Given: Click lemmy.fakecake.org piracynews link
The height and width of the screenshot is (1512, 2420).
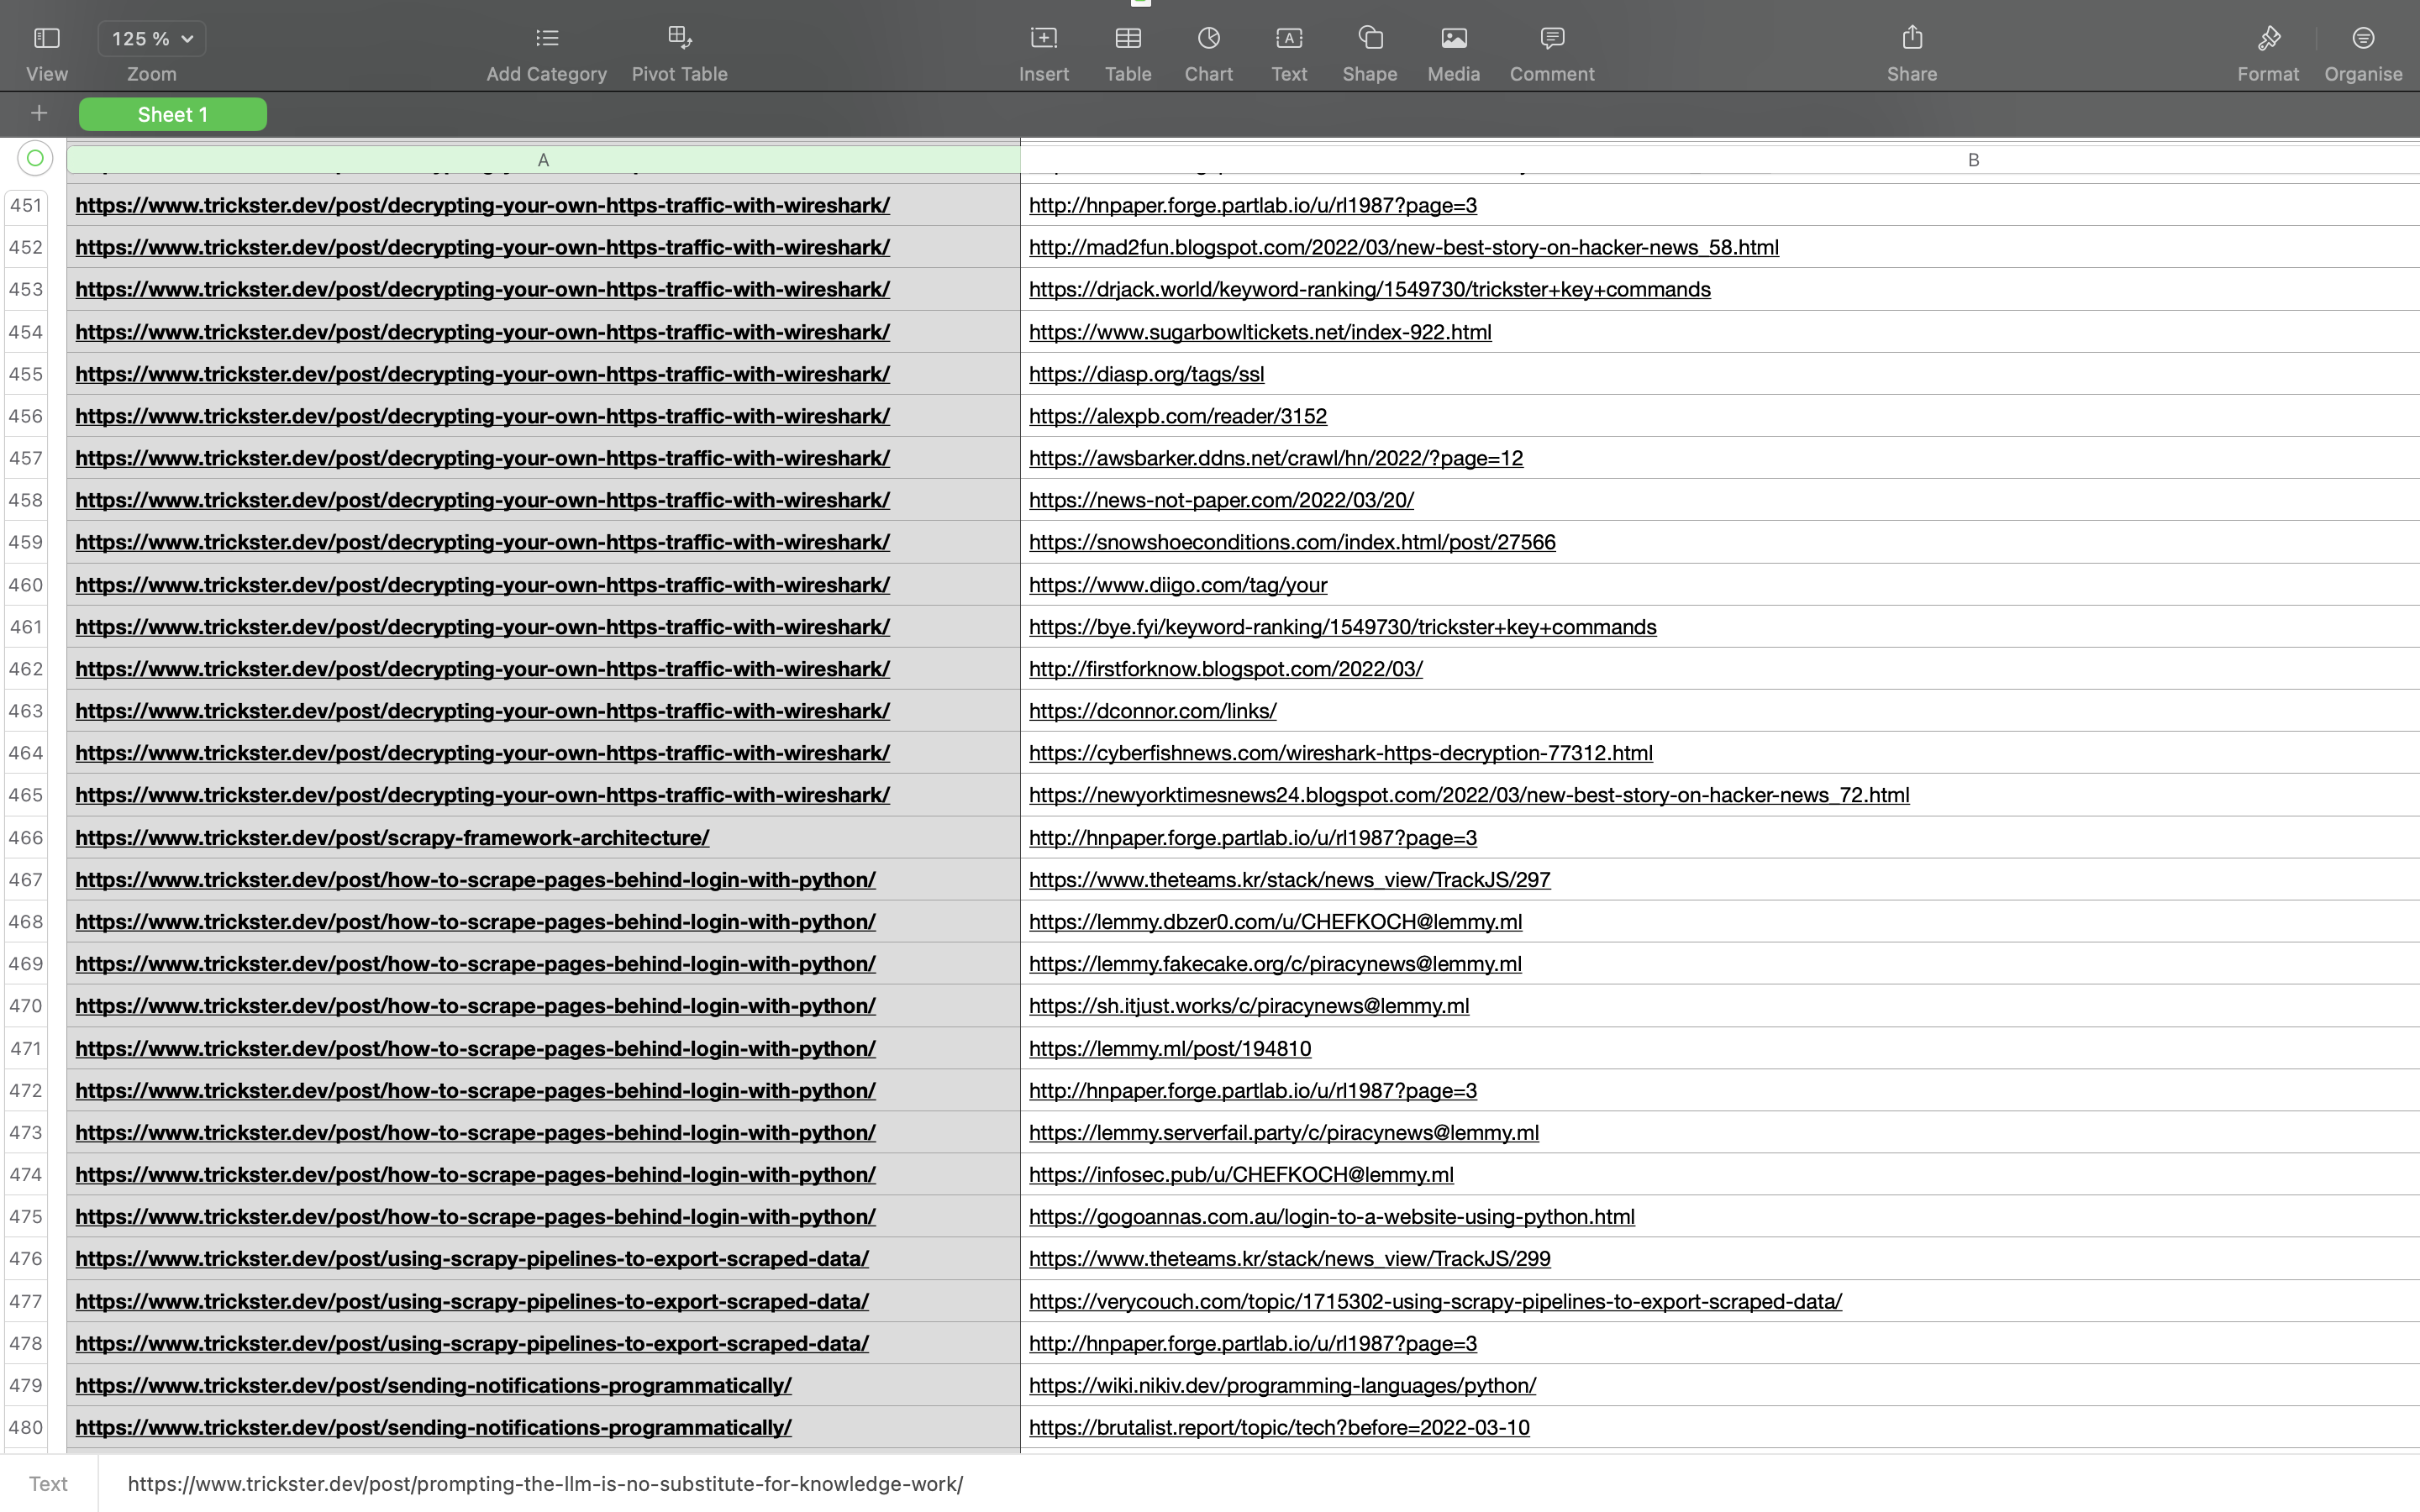Looking at the screenshot, I should [x=1275, y=964].
